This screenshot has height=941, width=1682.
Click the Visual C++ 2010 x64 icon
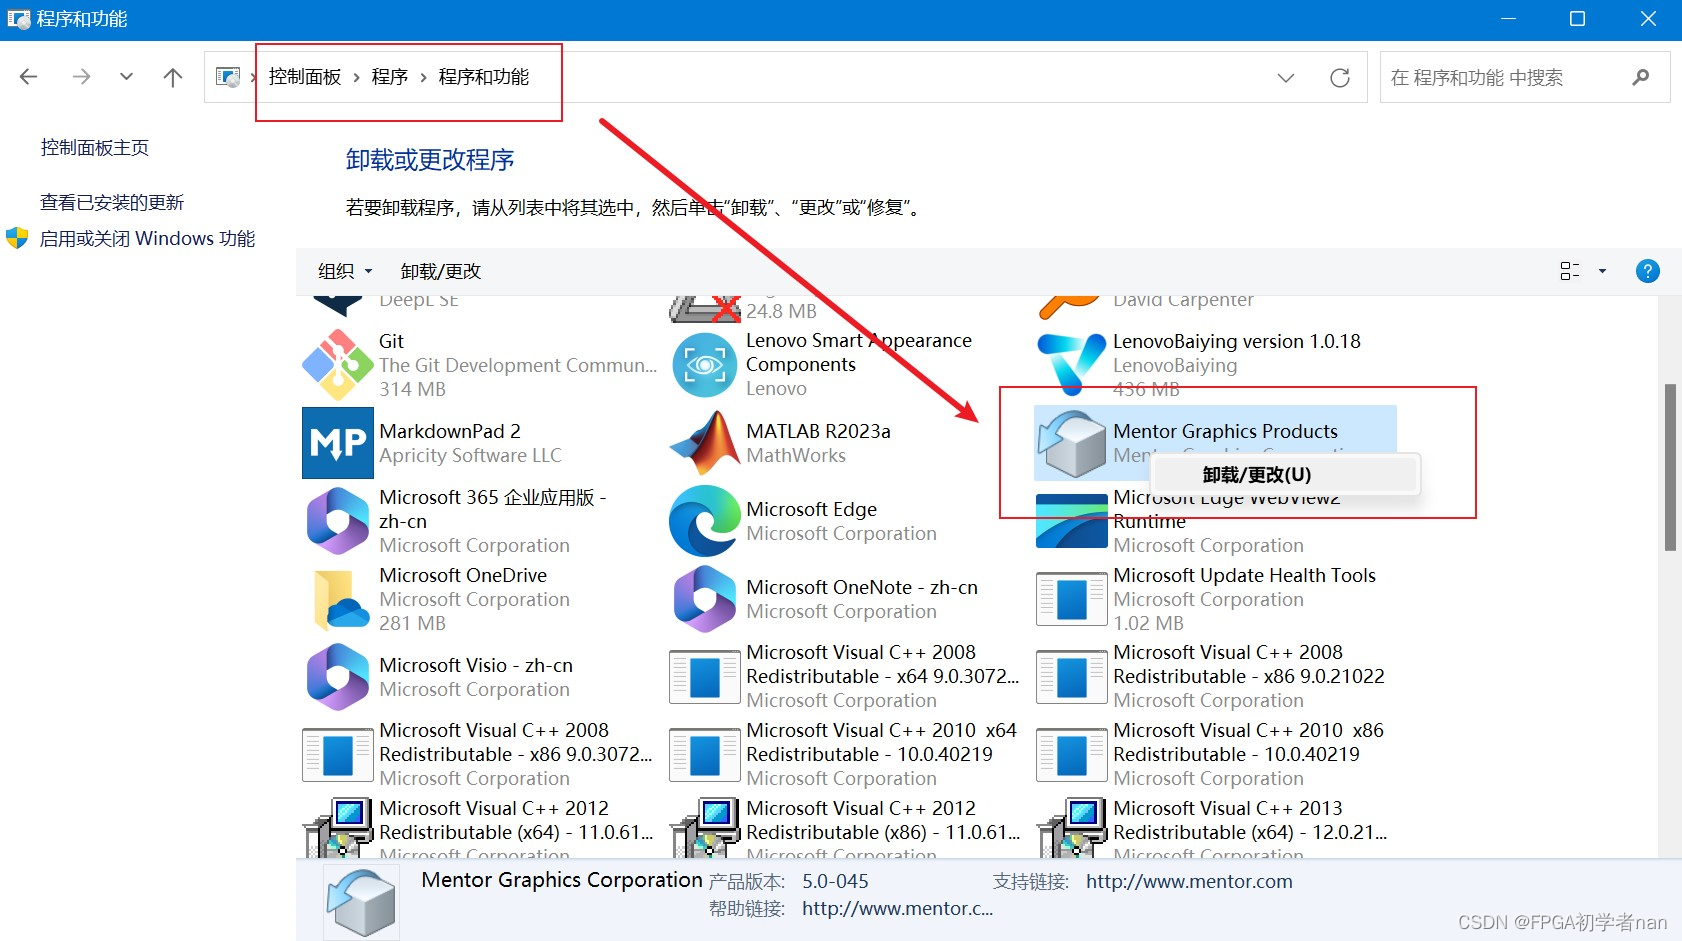point(705,755)
